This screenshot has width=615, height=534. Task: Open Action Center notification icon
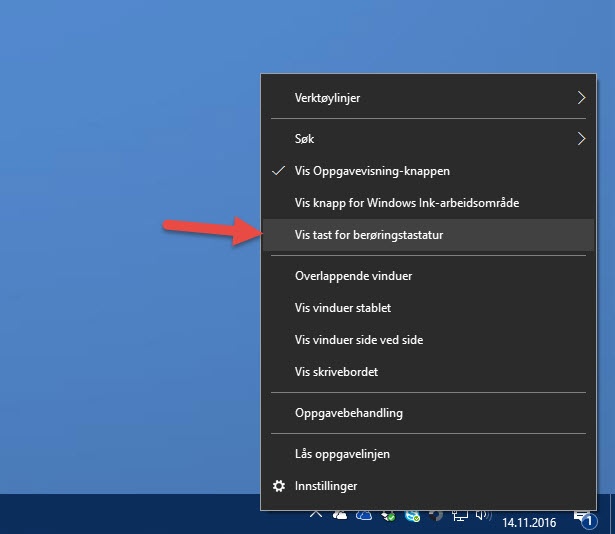[582, 517]
